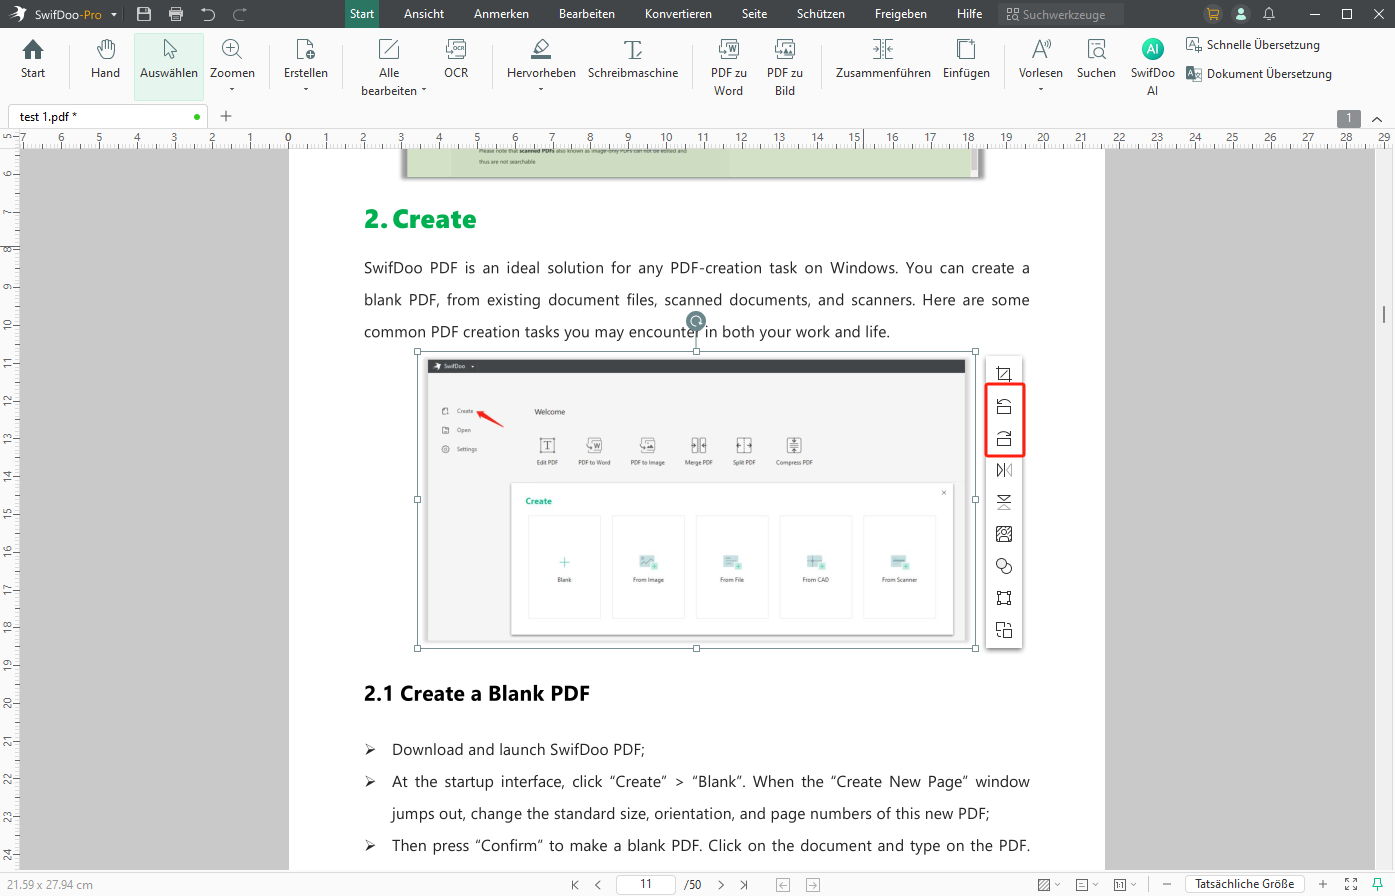Viewport: 1395px width, 896px height.
Task: Click Dokument Übersetzung
Action: tap(1259, 74)
